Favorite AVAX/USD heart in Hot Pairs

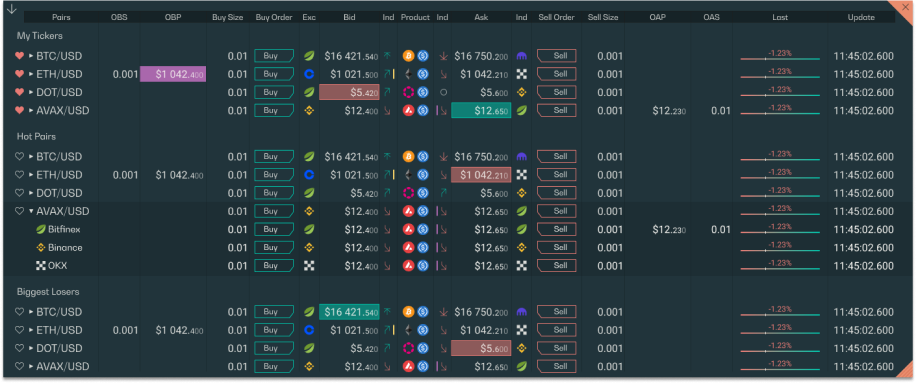coord(19,211)
